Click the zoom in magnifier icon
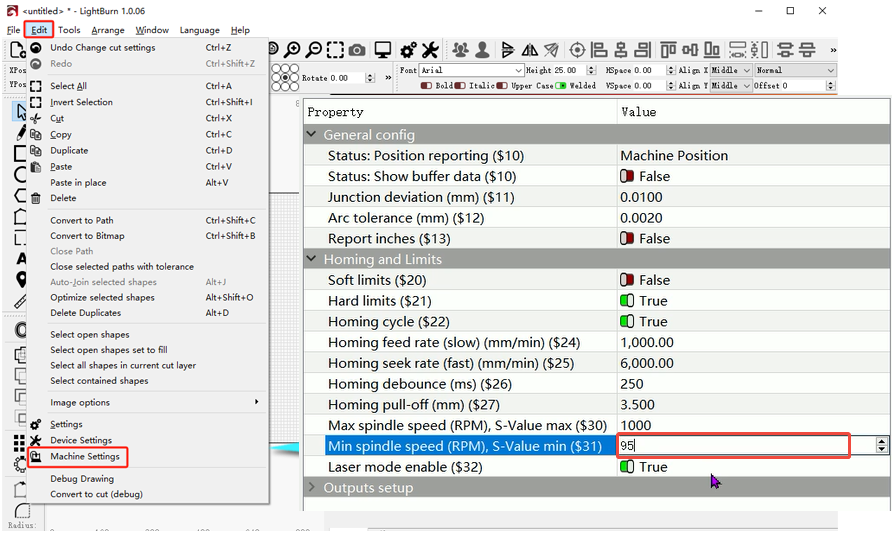Image resolution: width=892 pixels, height=538 pixels. [292, 50]
